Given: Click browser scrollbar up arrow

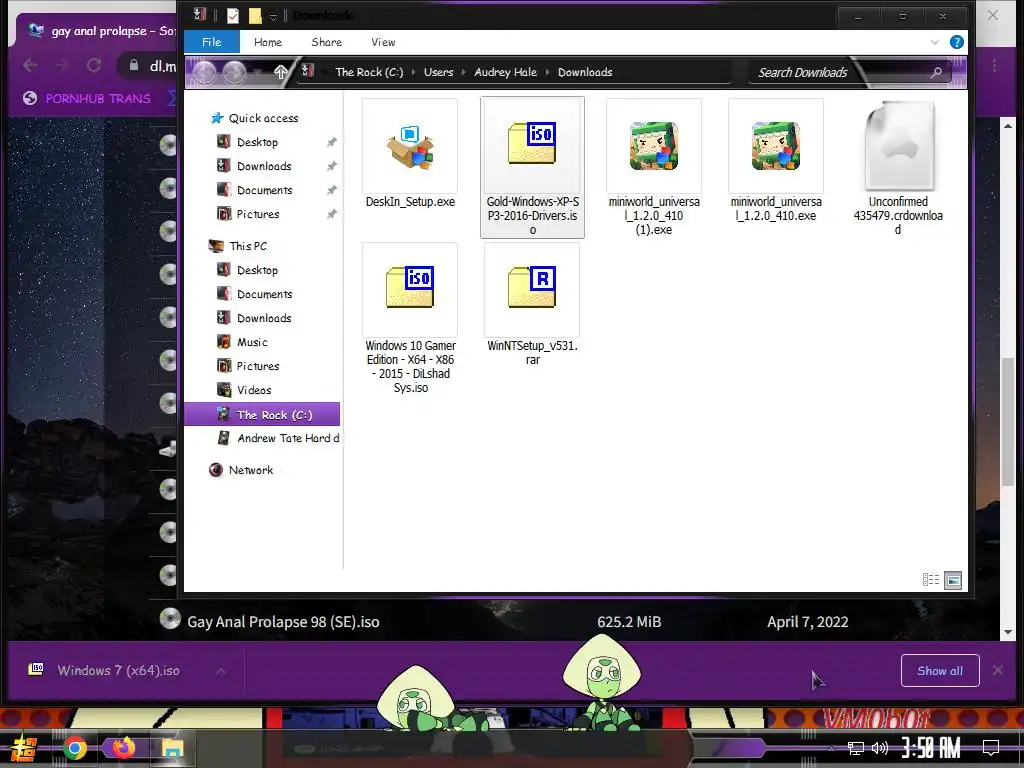Looking at the screenshot, I should [1008, 125].
